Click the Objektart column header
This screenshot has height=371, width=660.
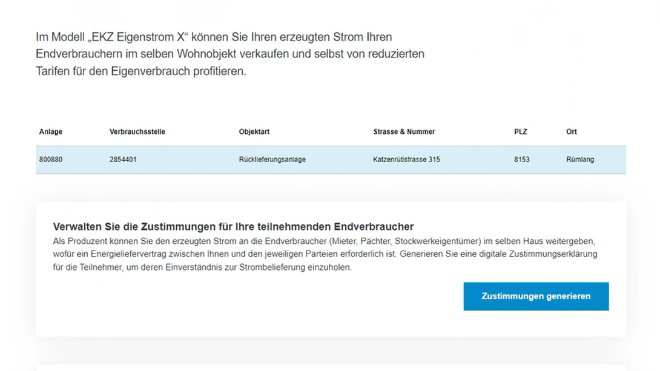[254, 131]
